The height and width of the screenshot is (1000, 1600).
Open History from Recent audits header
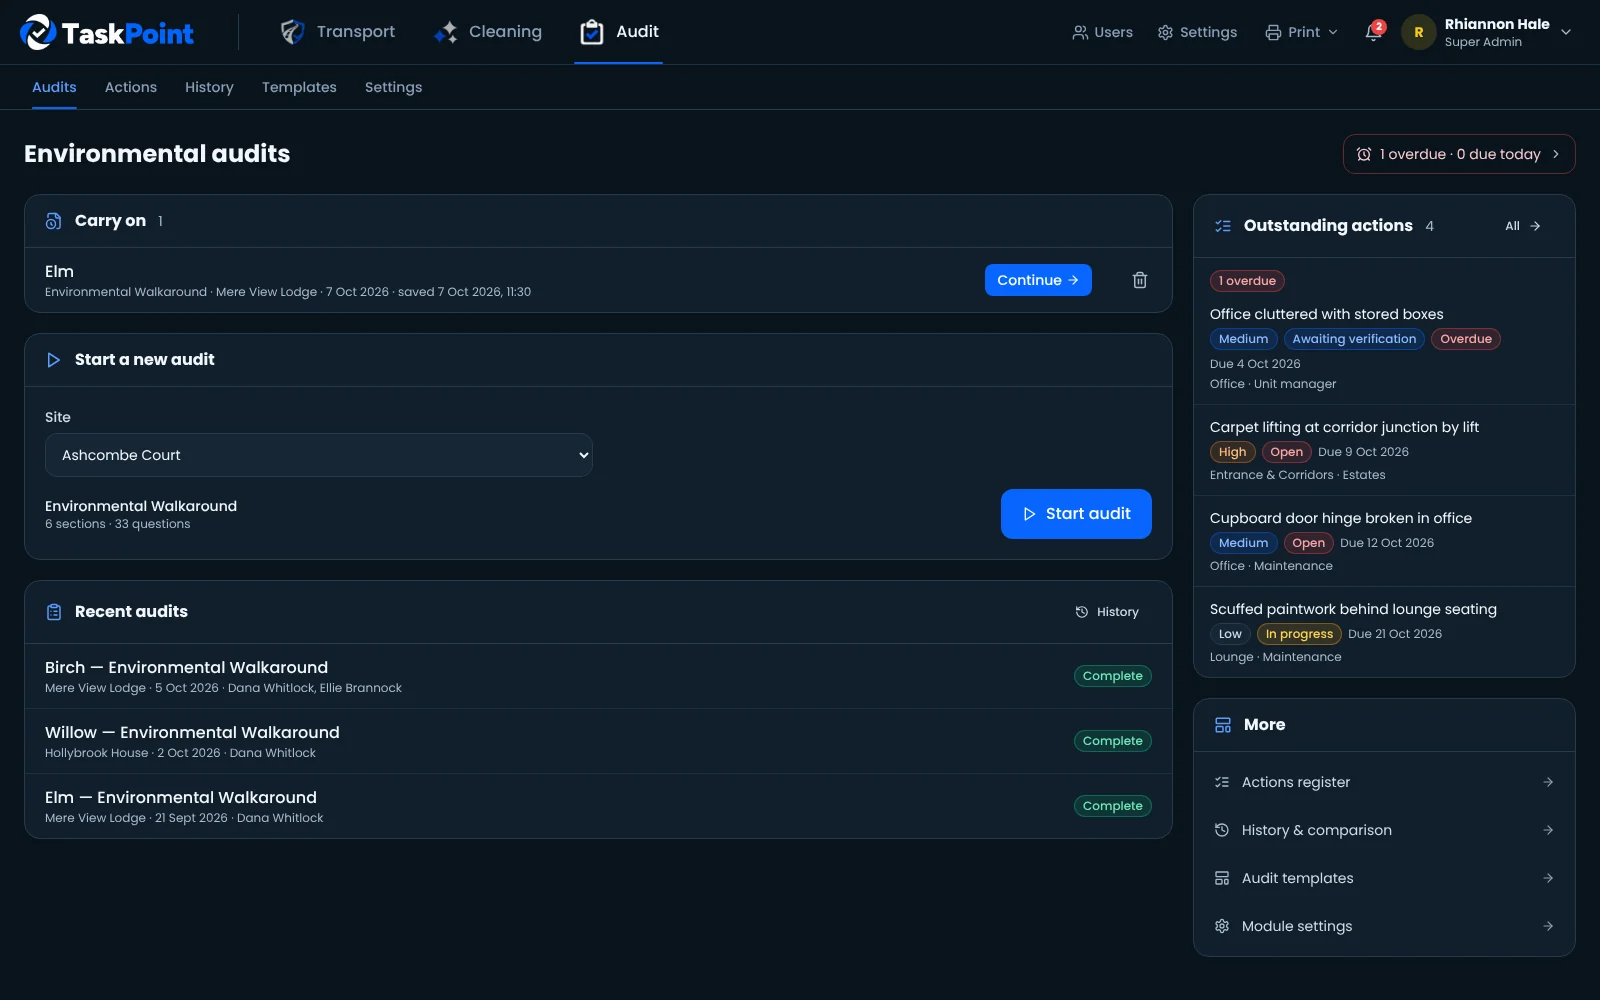(1107, 612)
